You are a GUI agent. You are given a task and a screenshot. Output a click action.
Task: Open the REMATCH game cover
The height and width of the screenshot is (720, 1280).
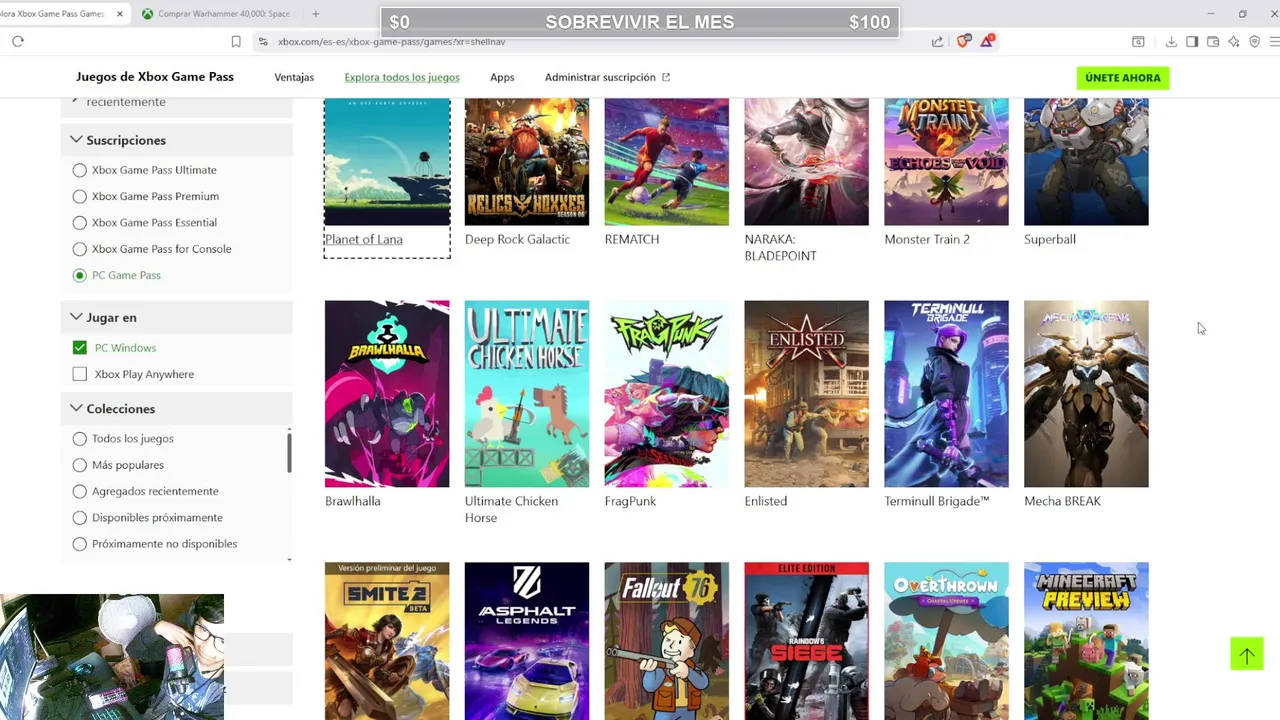point(667,162)
